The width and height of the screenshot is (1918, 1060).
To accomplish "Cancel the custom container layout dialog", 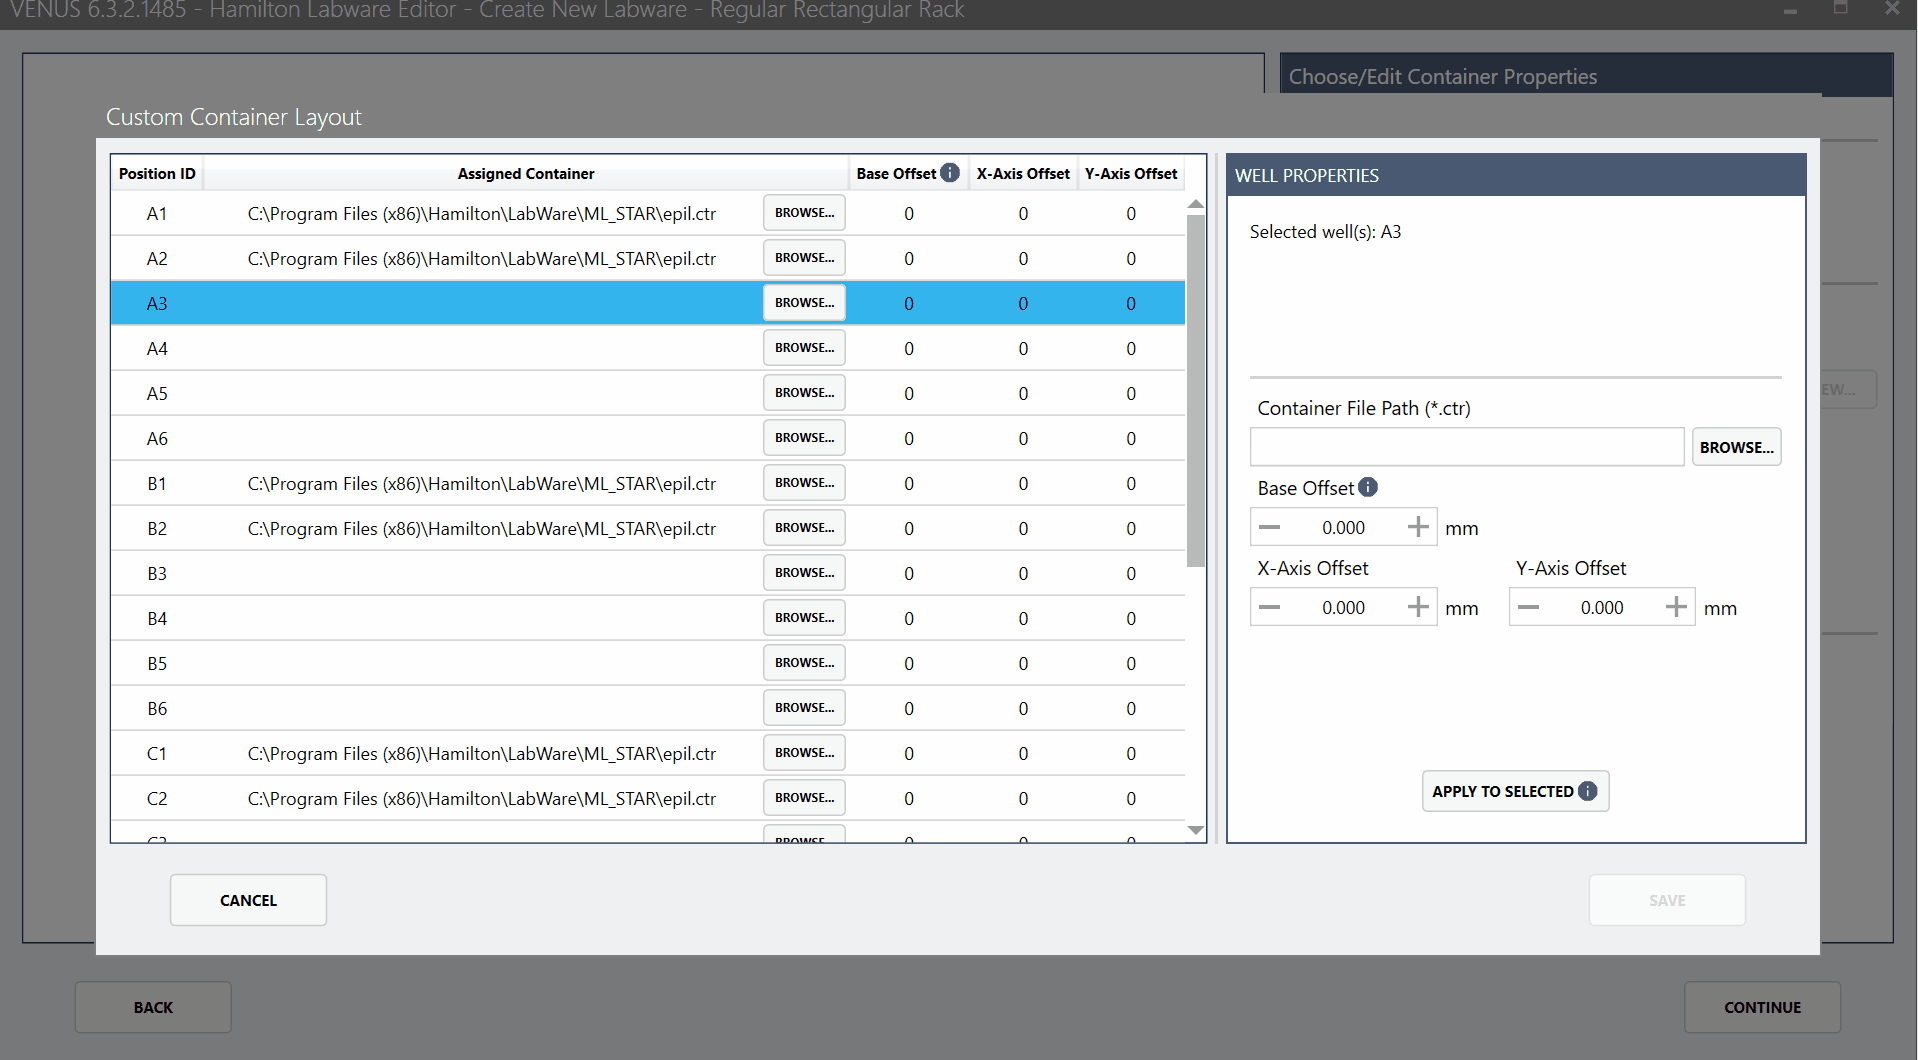I will 248,900.
